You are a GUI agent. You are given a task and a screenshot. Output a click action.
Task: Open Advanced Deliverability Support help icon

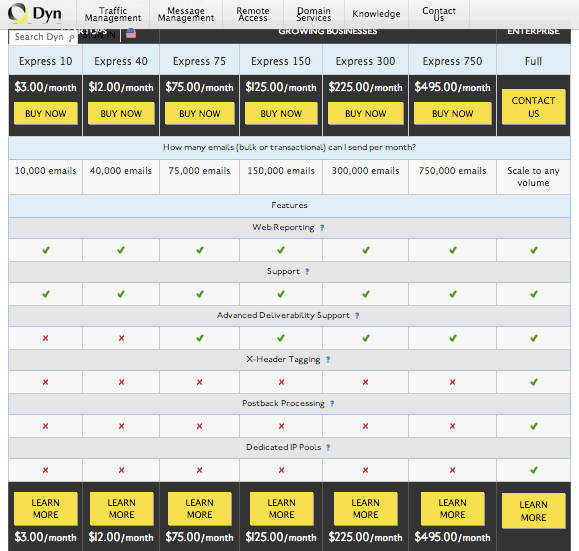click(357, 316)
